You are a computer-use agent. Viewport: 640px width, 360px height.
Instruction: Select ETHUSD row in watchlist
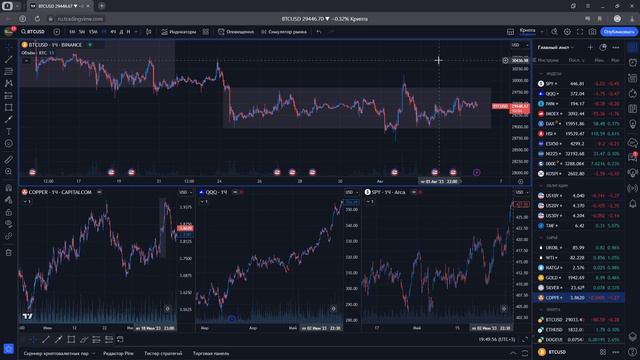[x=579, y=329]
